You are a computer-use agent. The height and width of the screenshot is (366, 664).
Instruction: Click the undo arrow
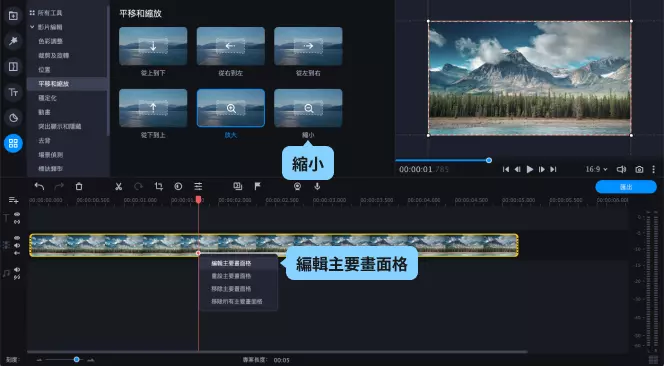pyautogui.click(x=39, y=186)
